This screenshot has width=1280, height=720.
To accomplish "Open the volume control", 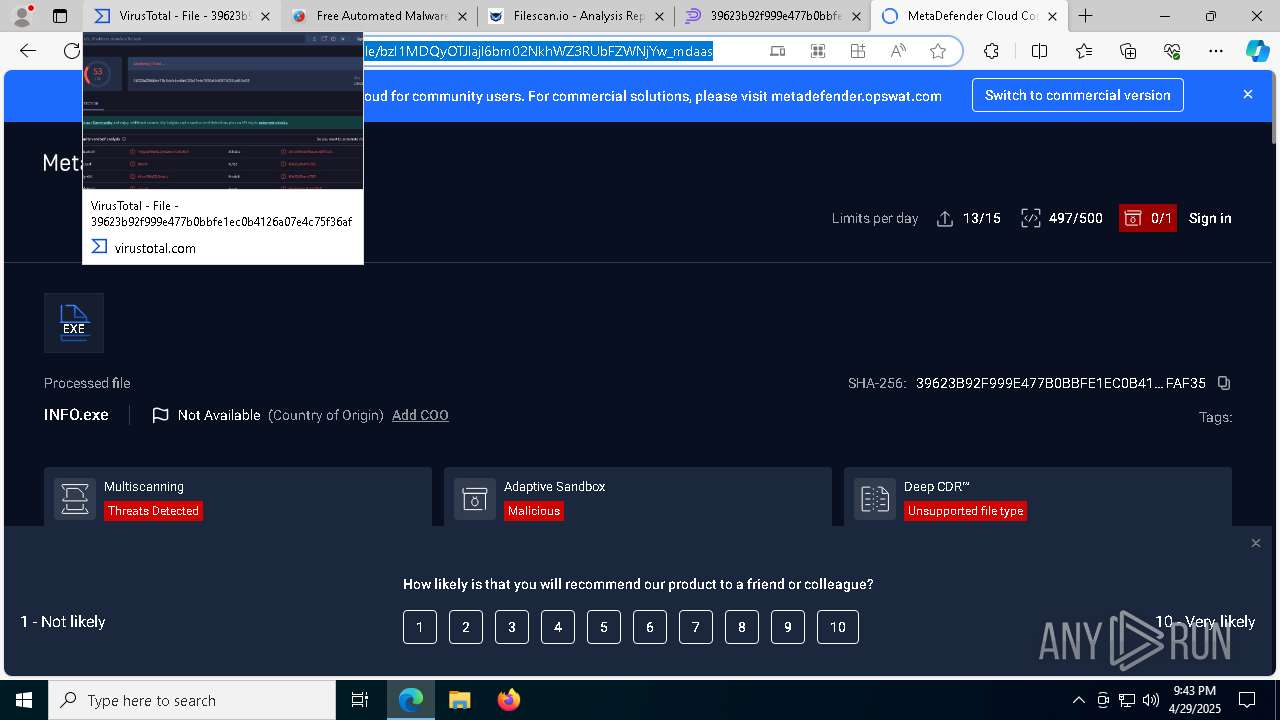I will pos(1151,700).
